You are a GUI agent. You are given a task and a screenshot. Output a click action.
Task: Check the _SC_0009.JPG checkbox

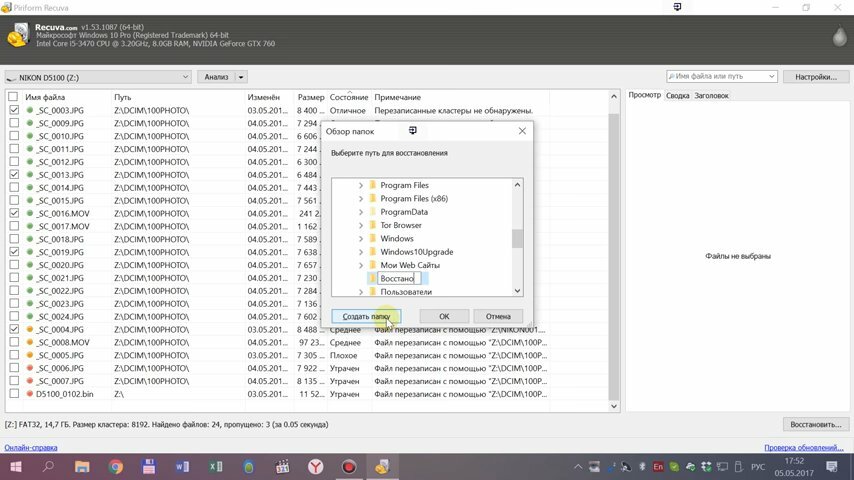[x=14, y=123]
